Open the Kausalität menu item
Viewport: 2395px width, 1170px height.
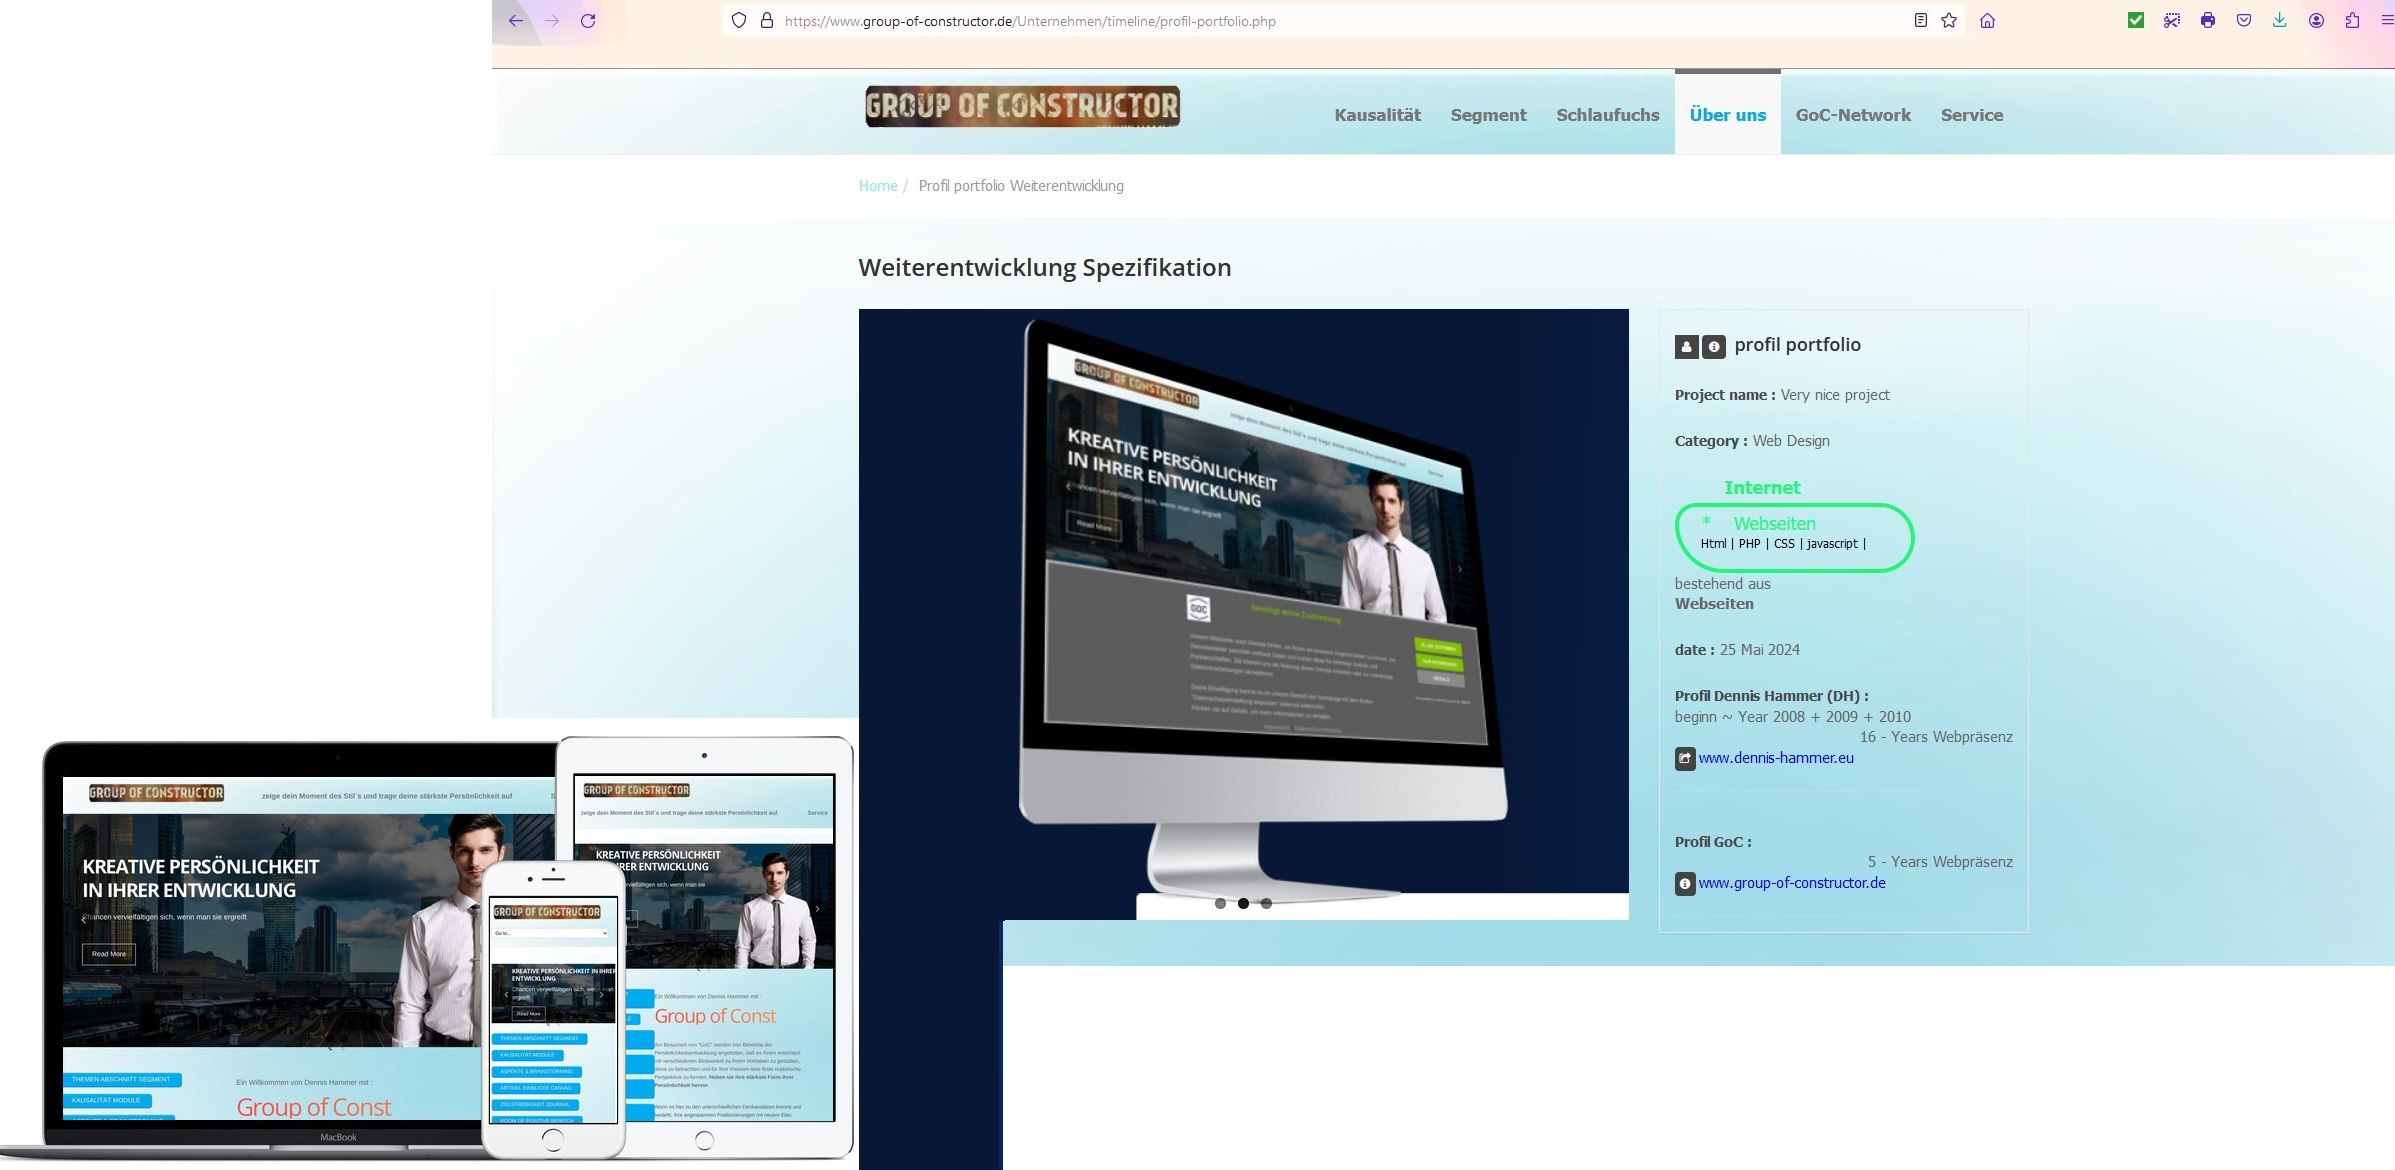(1377, 115)
